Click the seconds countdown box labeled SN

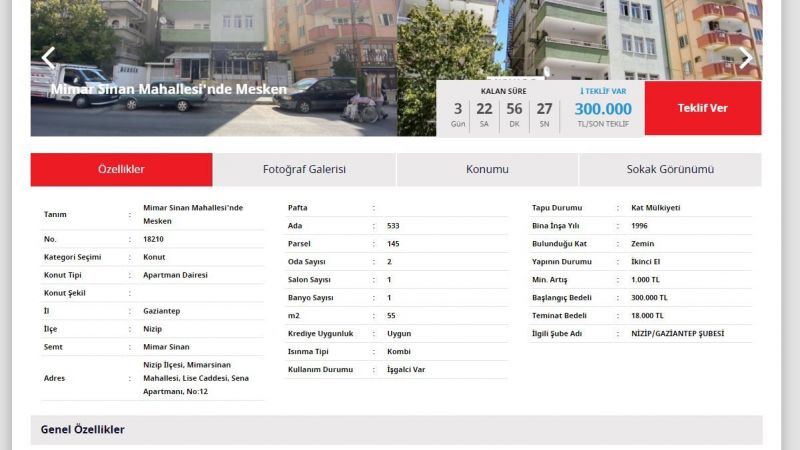(544, 114)
